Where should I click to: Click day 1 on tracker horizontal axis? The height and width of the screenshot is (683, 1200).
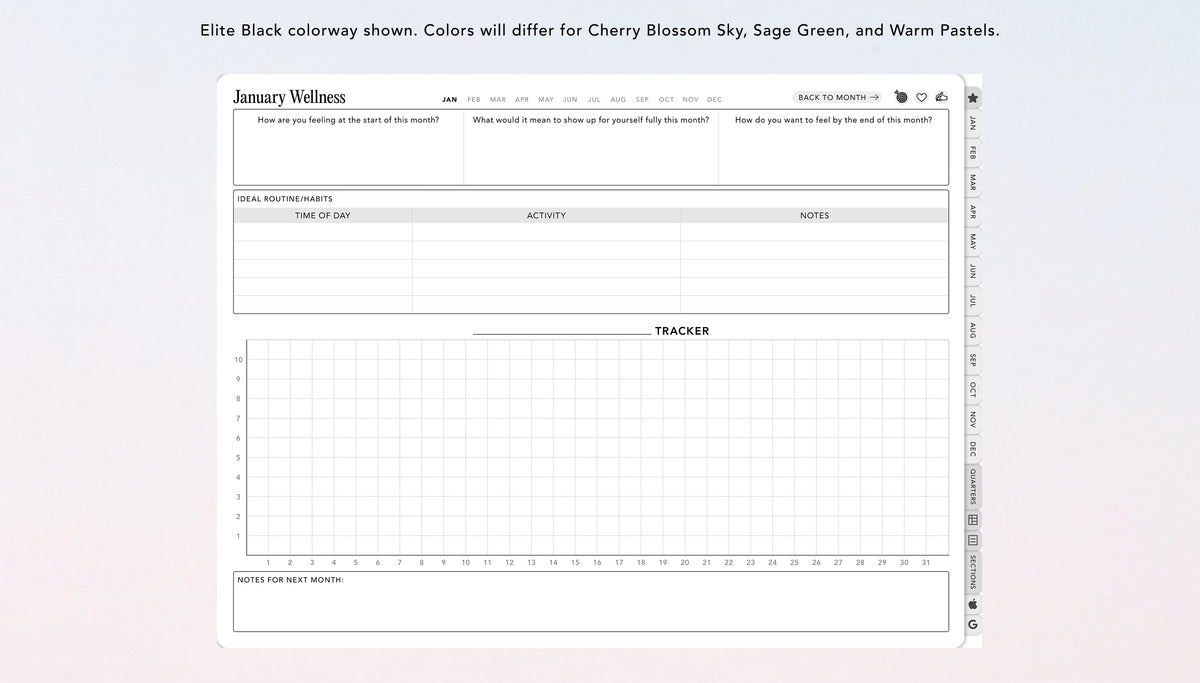[x=268, y=563]
